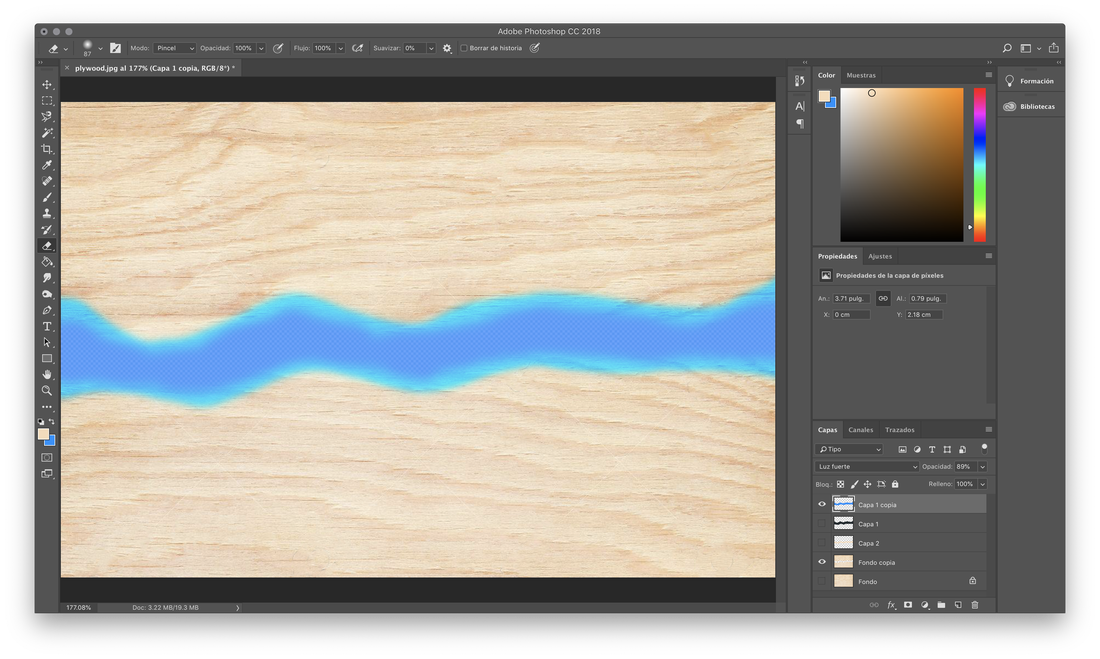
Task: Expand the layer Opacidad 89% dropdown
Action: coord(982,467)
